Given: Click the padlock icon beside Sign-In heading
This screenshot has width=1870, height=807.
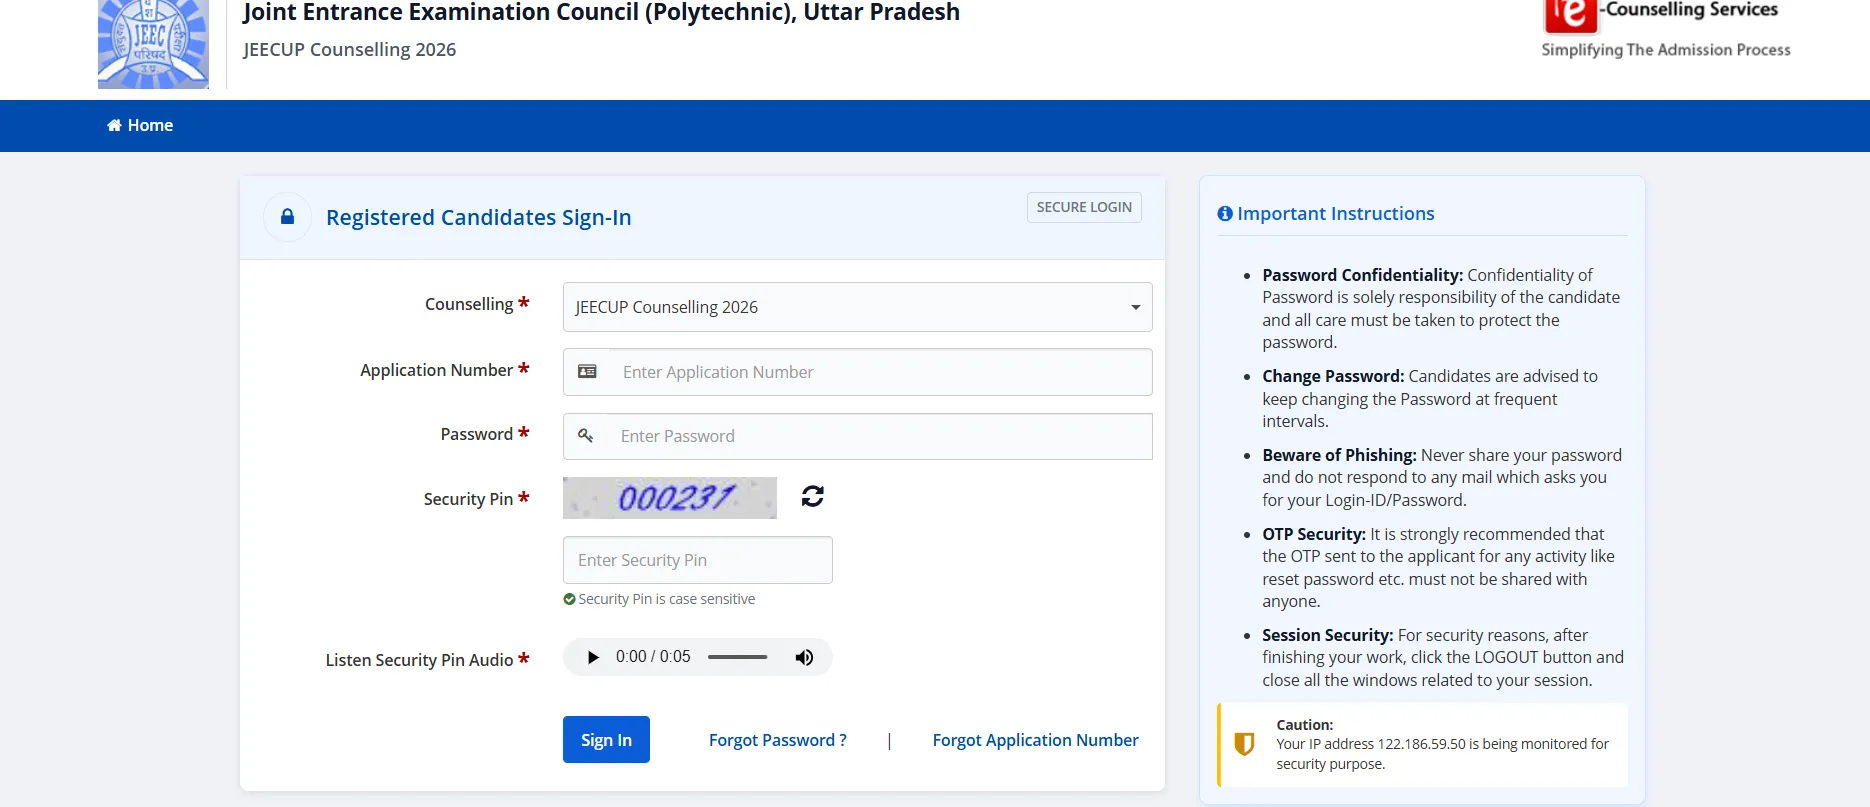Looking at the screenshot, I should tap(287, 217).
